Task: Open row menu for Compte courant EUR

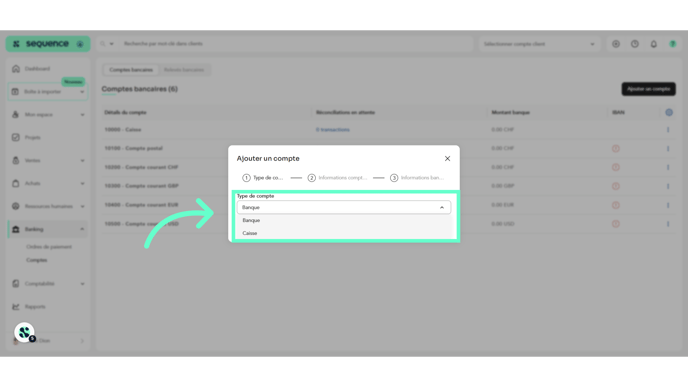Action: pos(668,205)
